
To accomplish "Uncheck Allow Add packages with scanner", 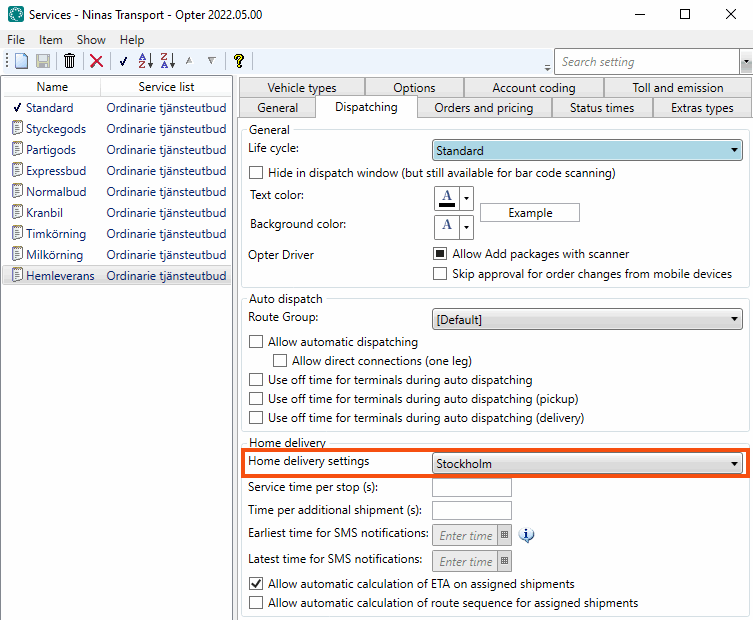I will coord(440,254).
